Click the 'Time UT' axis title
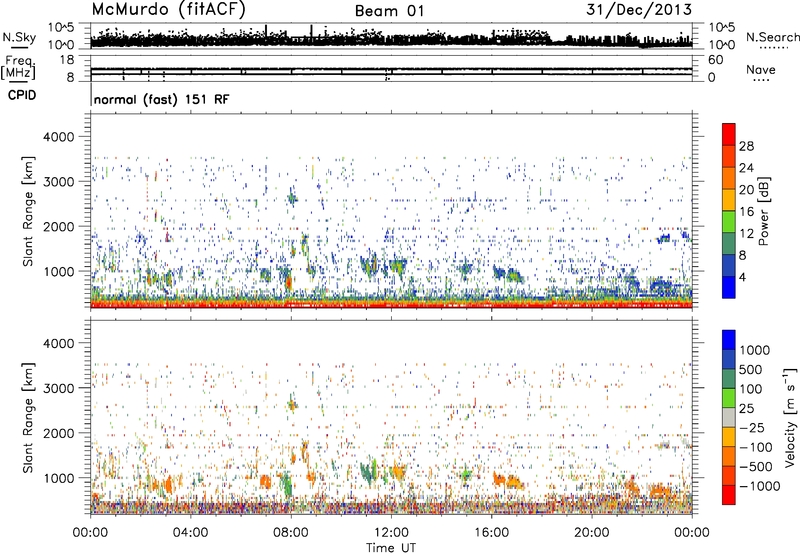 [x=391, y=547]
